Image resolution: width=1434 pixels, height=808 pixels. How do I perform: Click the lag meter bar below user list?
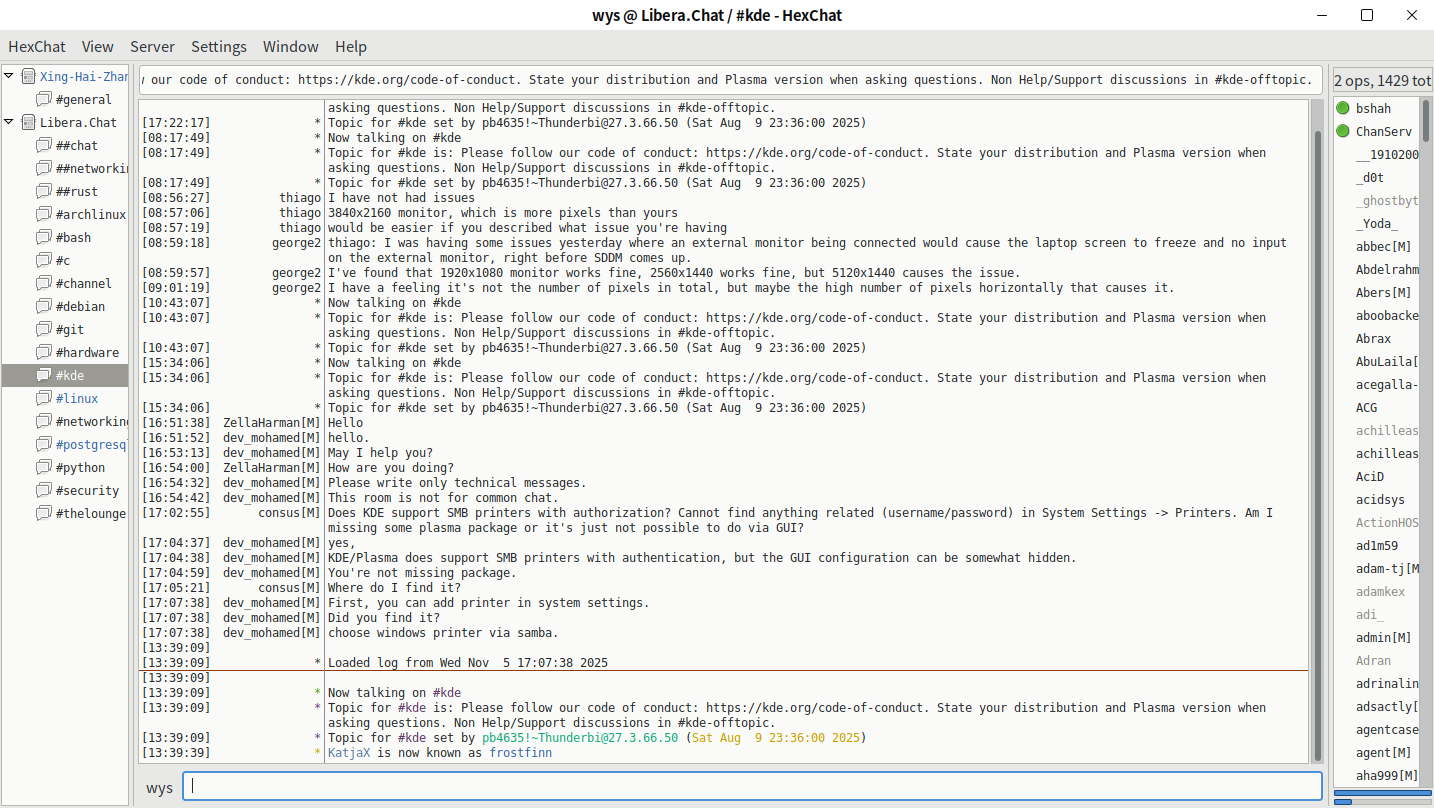tap(1382, 801)
